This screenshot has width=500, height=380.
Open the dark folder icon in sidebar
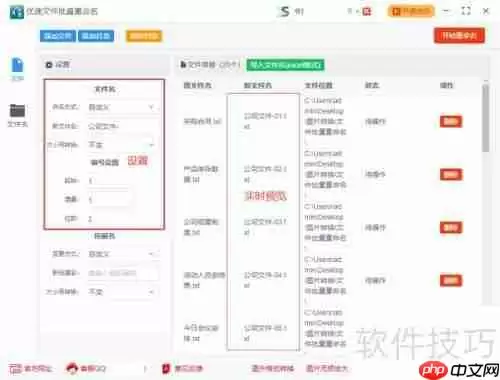click(17, 111)
